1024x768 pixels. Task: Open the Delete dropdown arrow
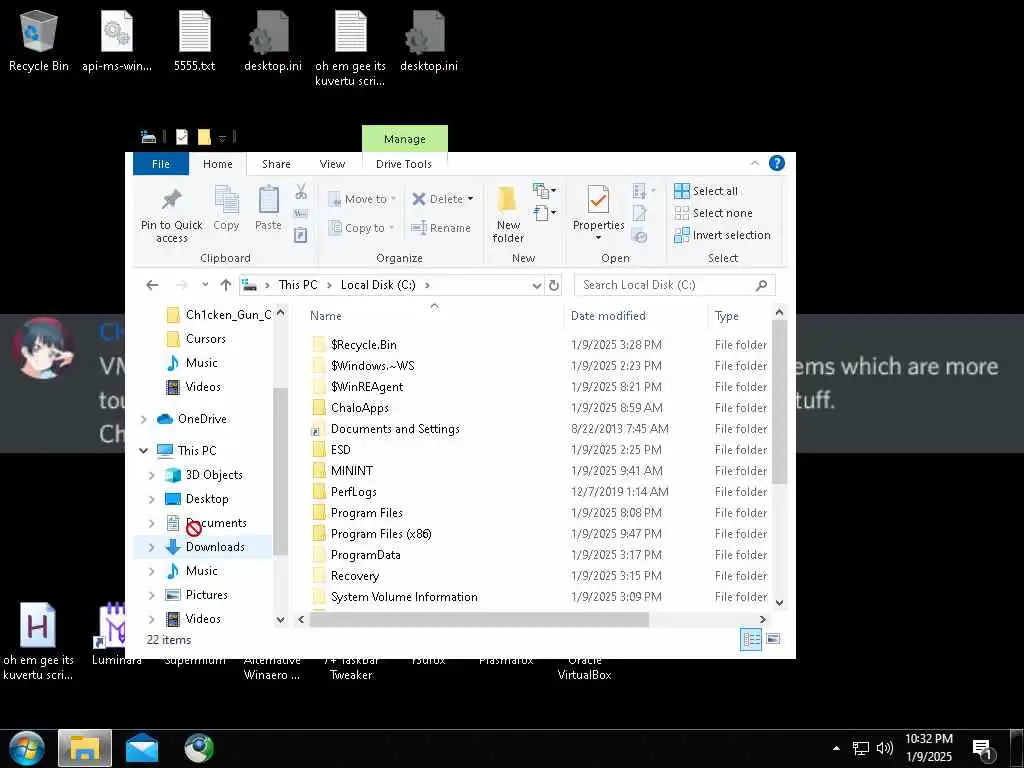coord(470,199)
